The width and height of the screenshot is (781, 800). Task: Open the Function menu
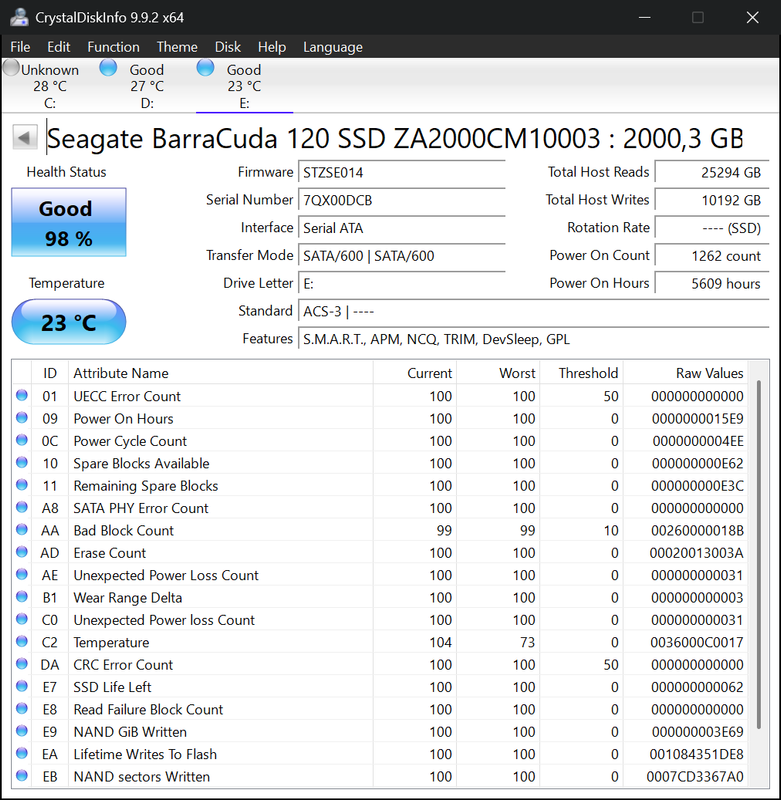point(113,47)
